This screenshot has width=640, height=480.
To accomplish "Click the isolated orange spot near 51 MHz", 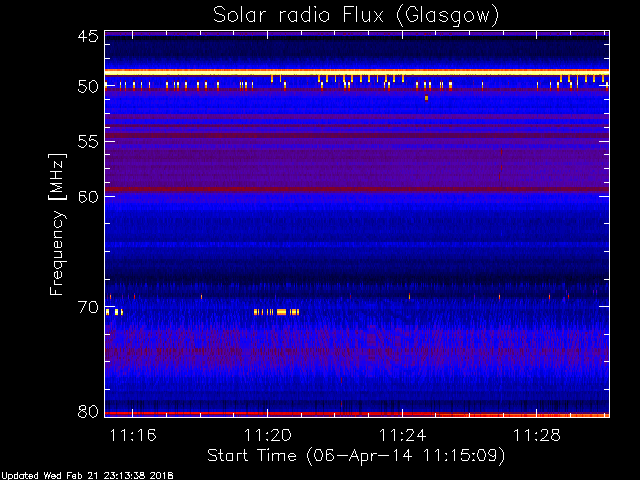I will tap(427, 98).
